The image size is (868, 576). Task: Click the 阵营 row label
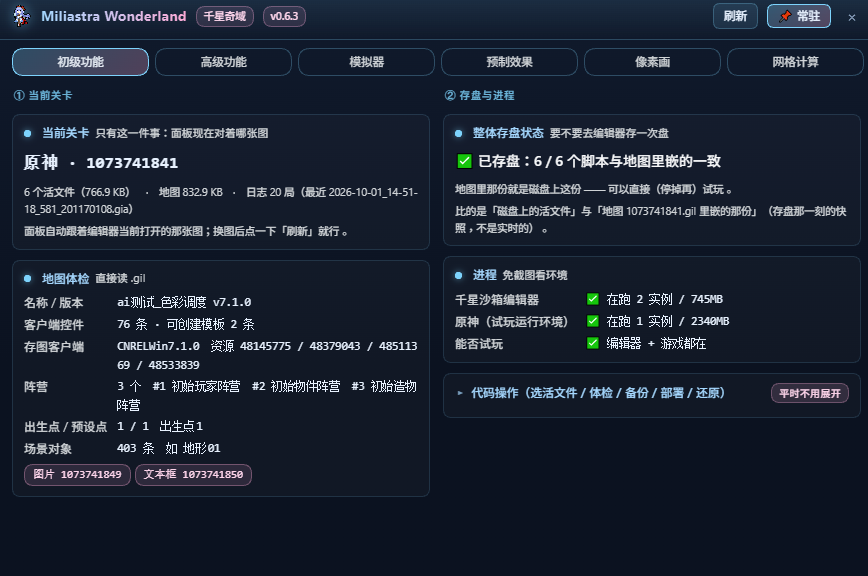35,387
